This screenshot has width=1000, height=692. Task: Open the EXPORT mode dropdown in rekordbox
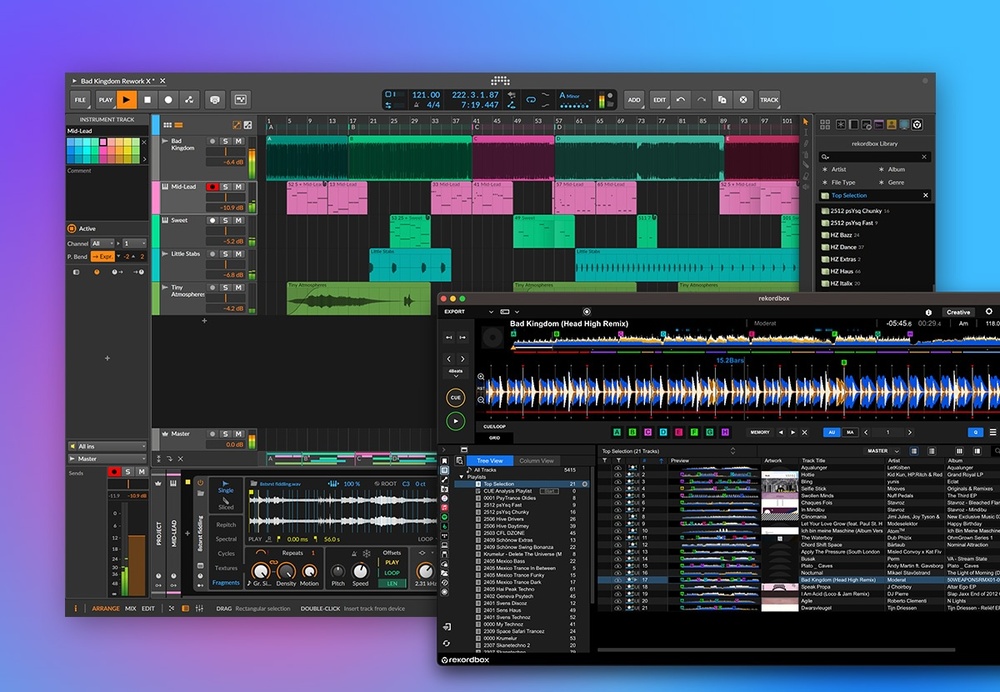(490, 312)
